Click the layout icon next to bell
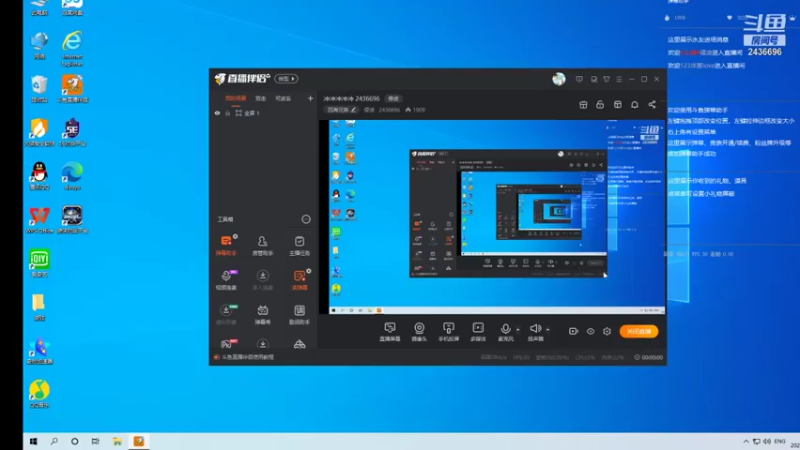800x450 pixels. pyautogui.click(x=617, y=104)
